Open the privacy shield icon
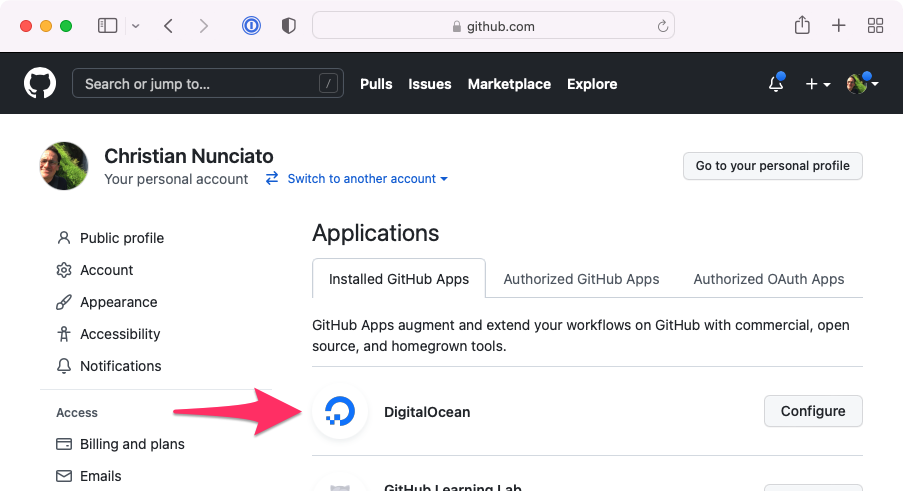The image size is (903, 491). [289, 26]
